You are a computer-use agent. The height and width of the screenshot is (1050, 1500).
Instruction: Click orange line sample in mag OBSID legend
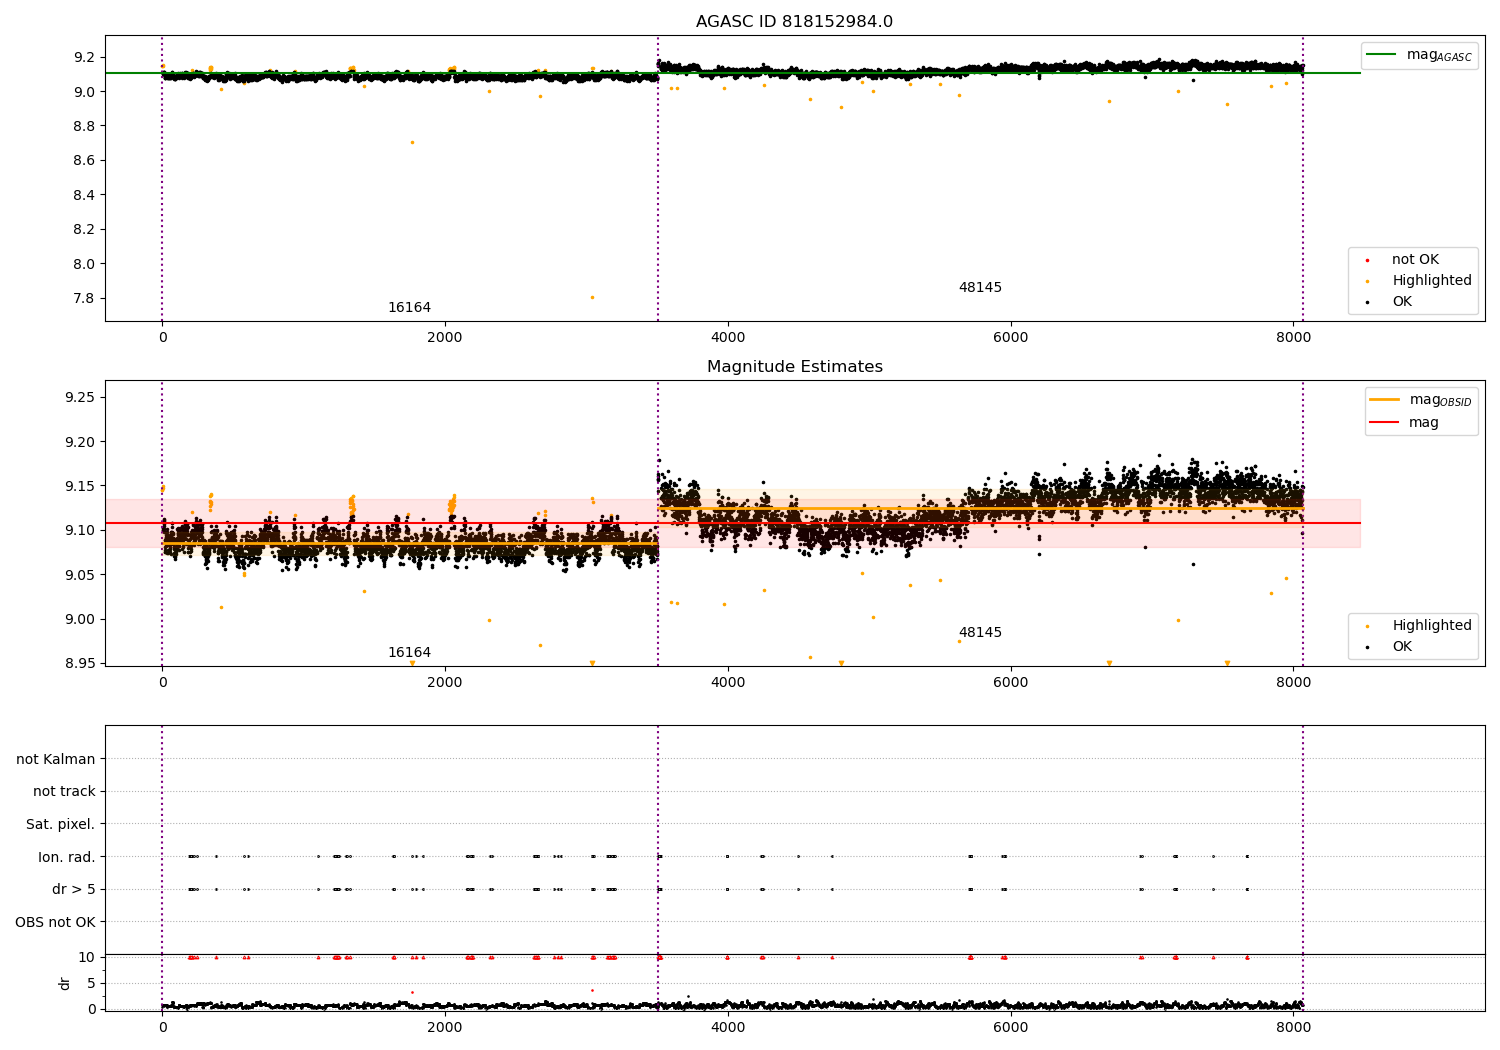(x=1384, y=399)
